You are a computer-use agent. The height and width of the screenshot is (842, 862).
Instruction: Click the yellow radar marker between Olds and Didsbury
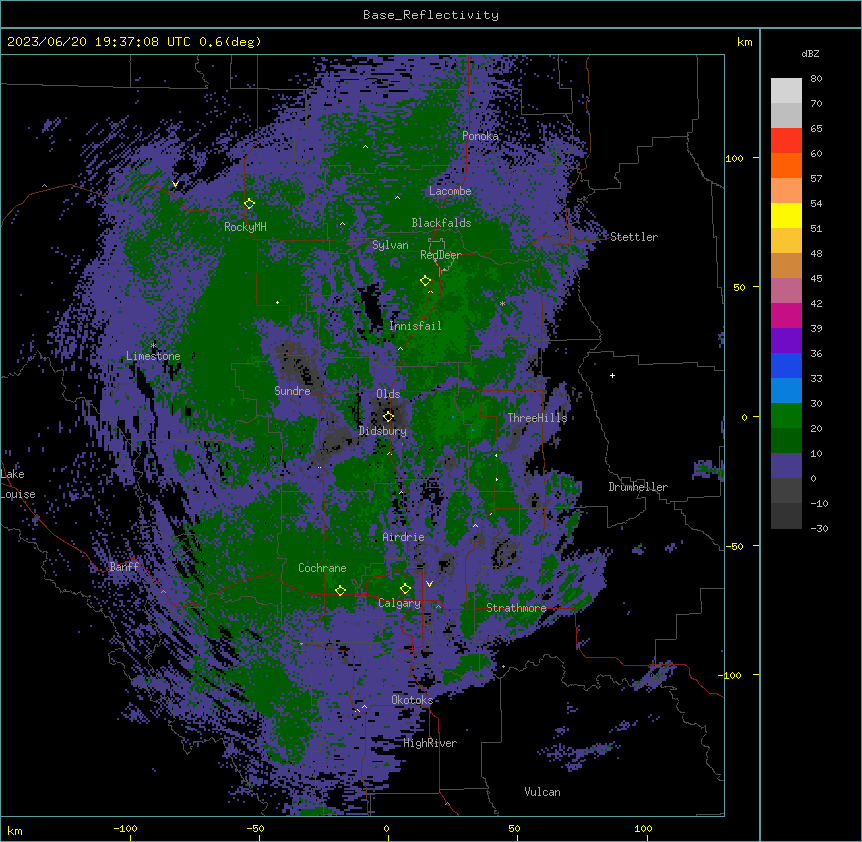[x=388, y=416]
